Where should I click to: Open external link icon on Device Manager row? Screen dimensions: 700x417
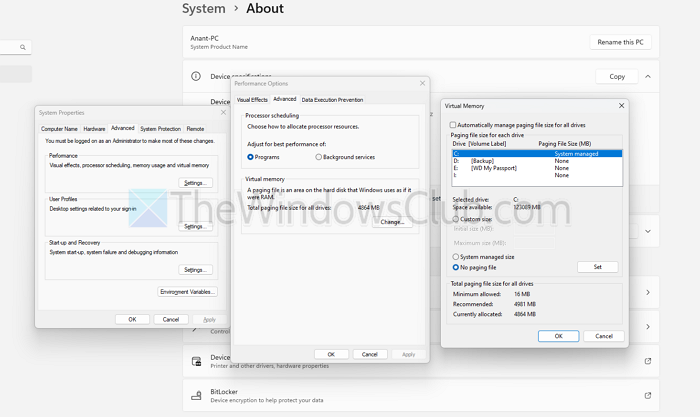648,361
